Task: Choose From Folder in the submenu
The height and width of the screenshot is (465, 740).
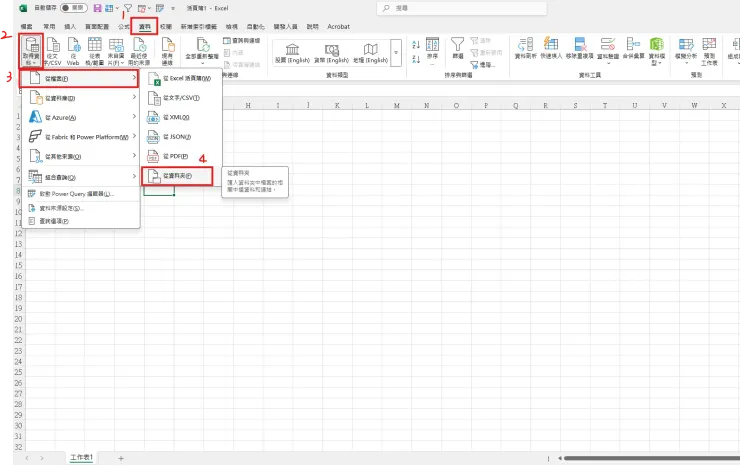Action: (x=177, y=176)
